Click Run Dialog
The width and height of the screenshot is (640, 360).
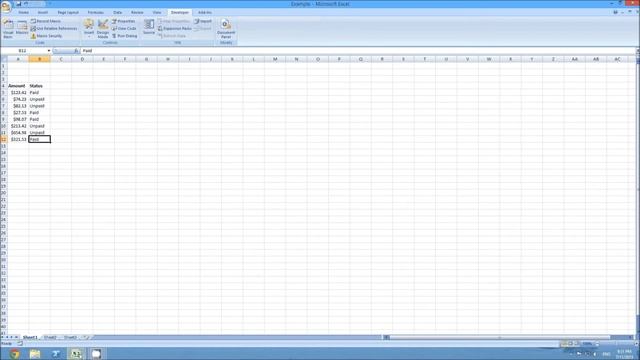(125, 36)
